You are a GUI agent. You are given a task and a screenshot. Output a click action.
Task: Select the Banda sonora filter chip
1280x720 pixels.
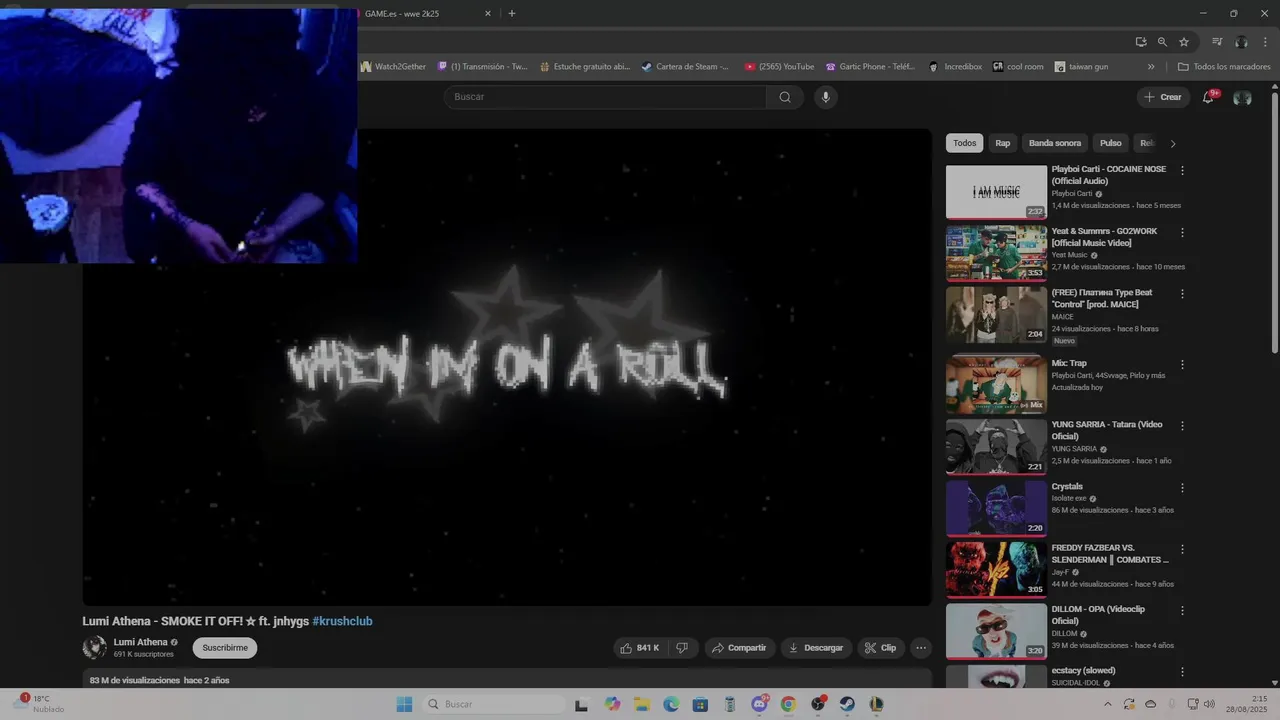(1055, 143)
